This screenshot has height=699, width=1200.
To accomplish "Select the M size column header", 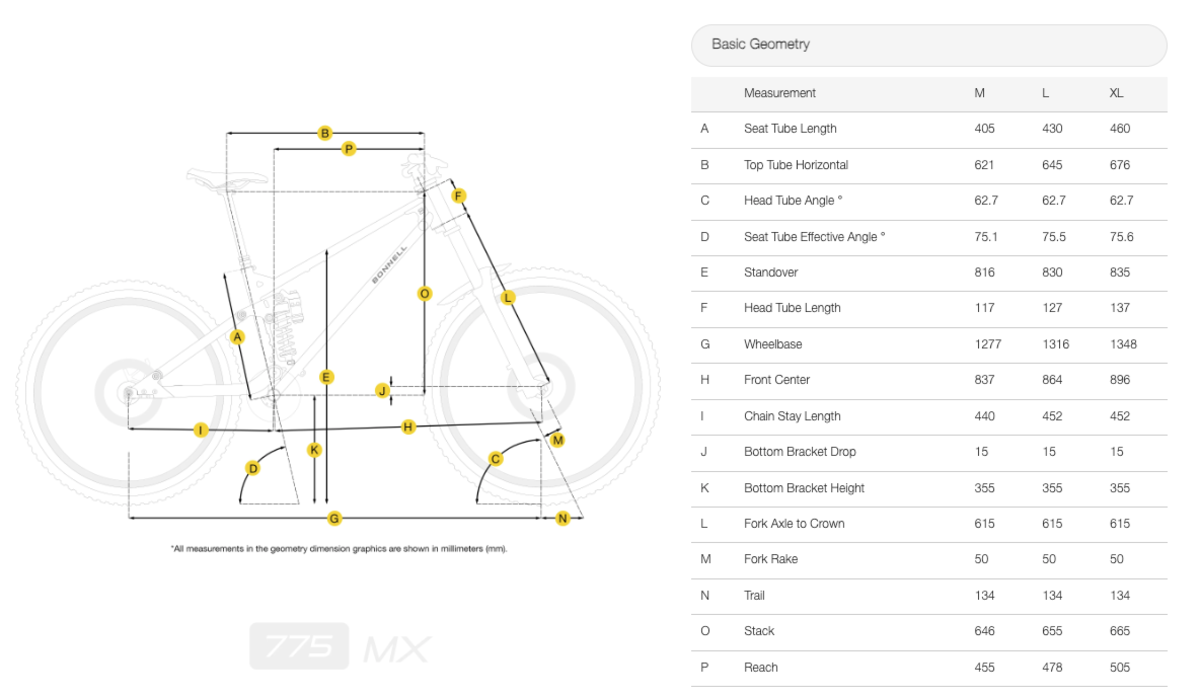I will (980, 93).
